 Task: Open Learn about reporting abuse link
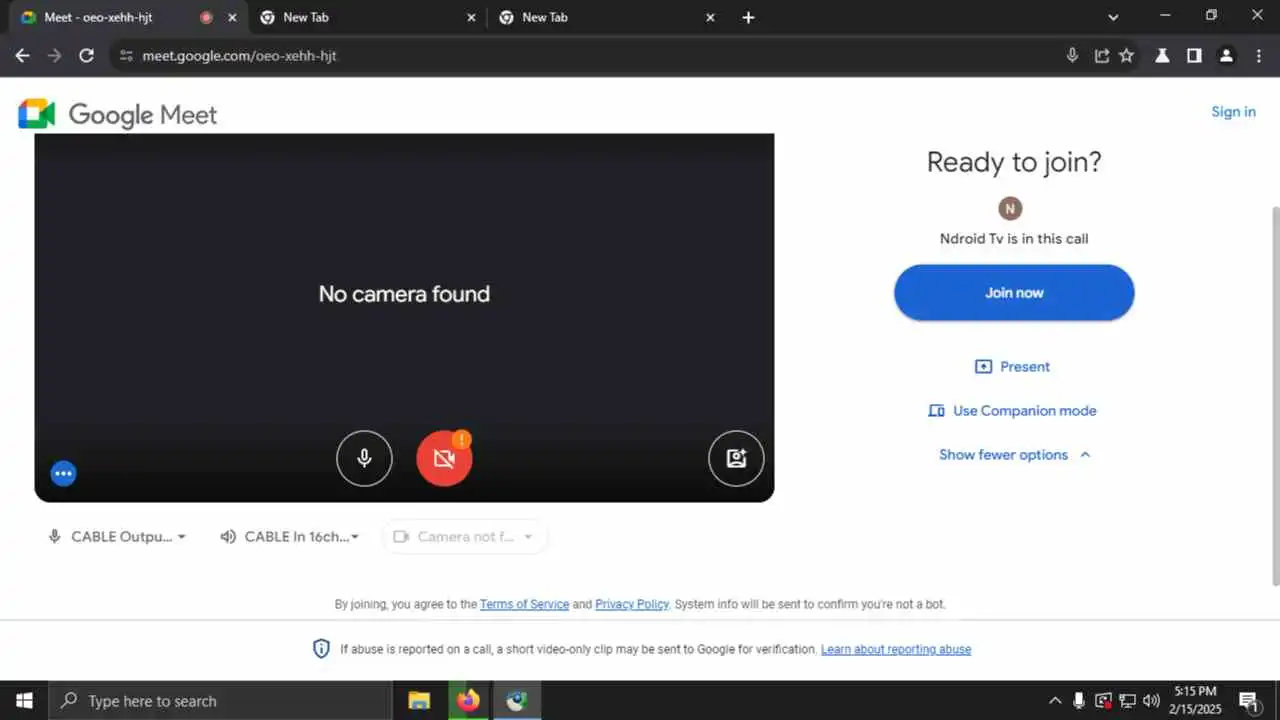pos(896,649)
